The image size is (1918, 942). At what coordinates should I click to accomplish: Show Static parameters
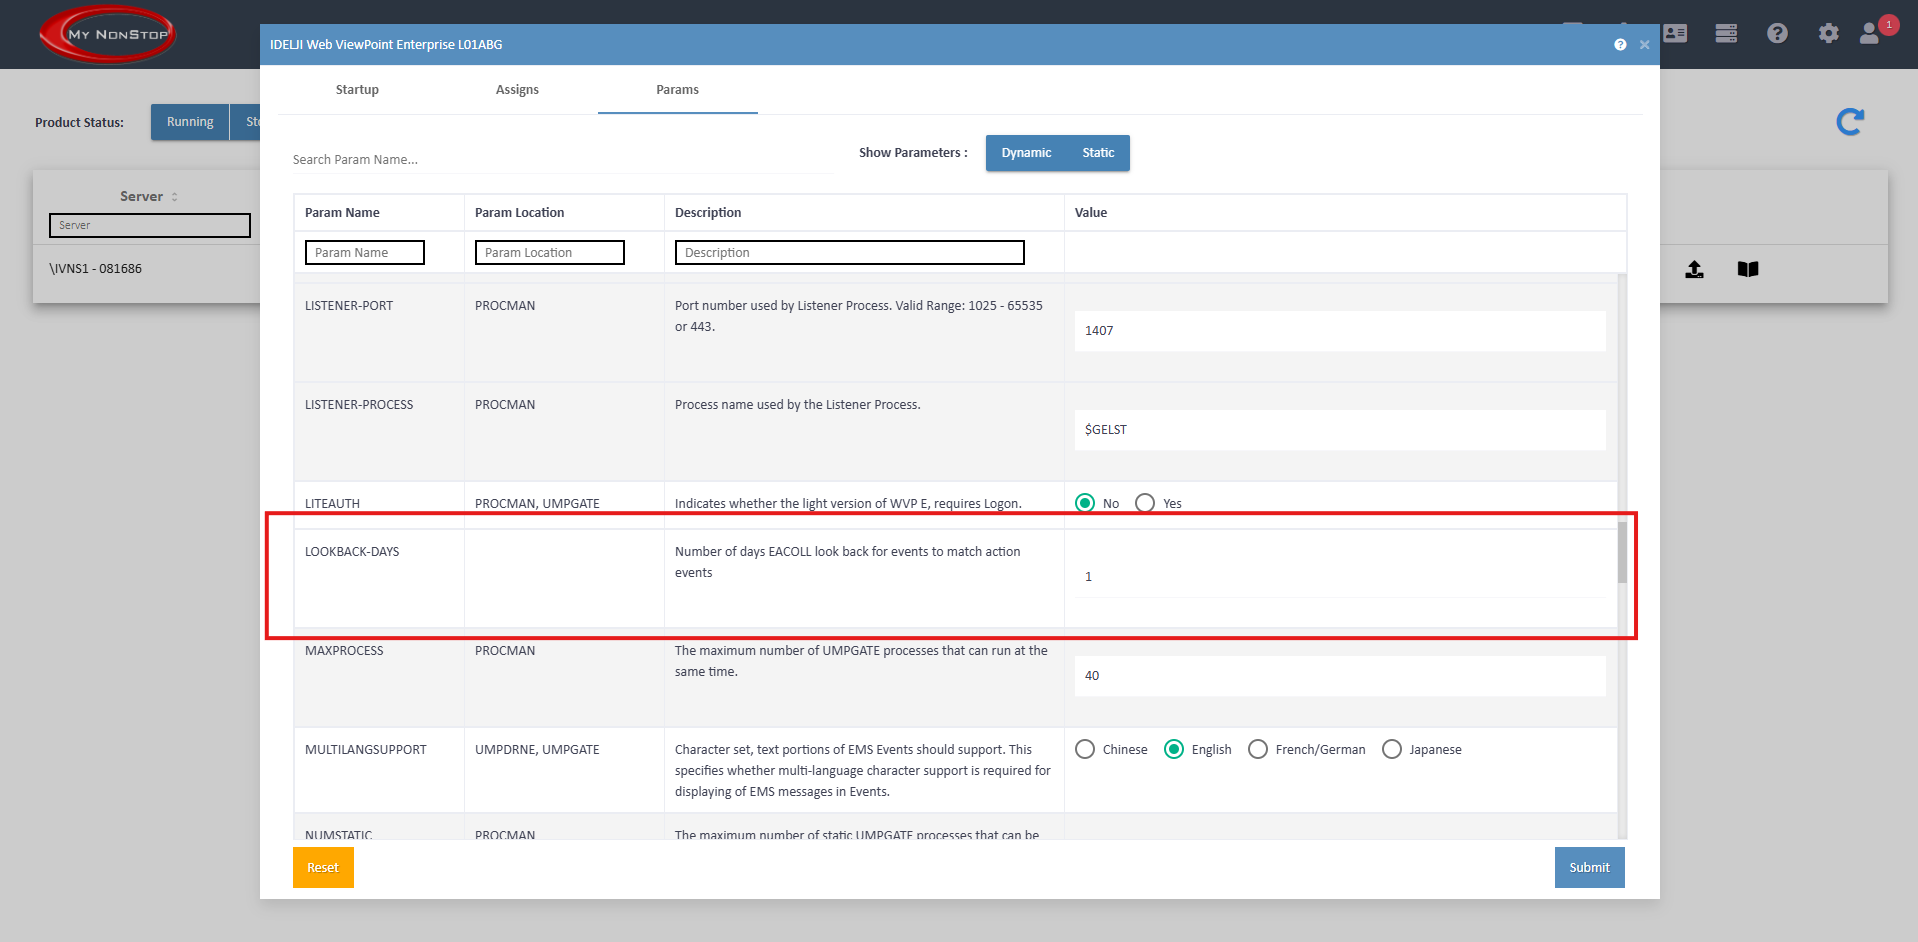(1097, 153)
